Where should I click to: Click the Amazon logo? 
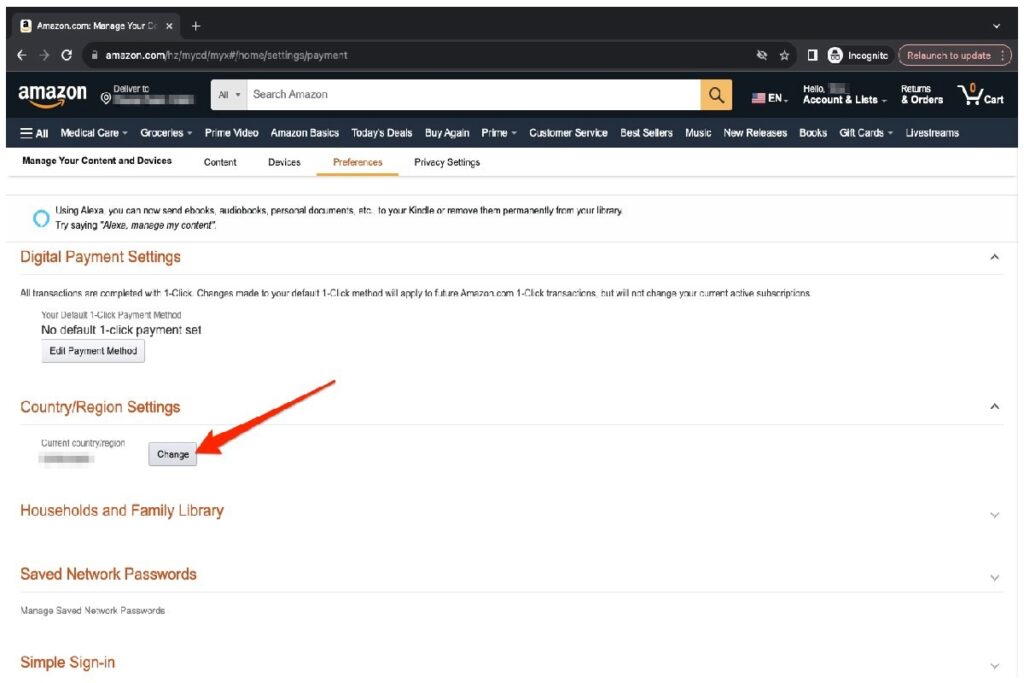(x=52, y=95)
